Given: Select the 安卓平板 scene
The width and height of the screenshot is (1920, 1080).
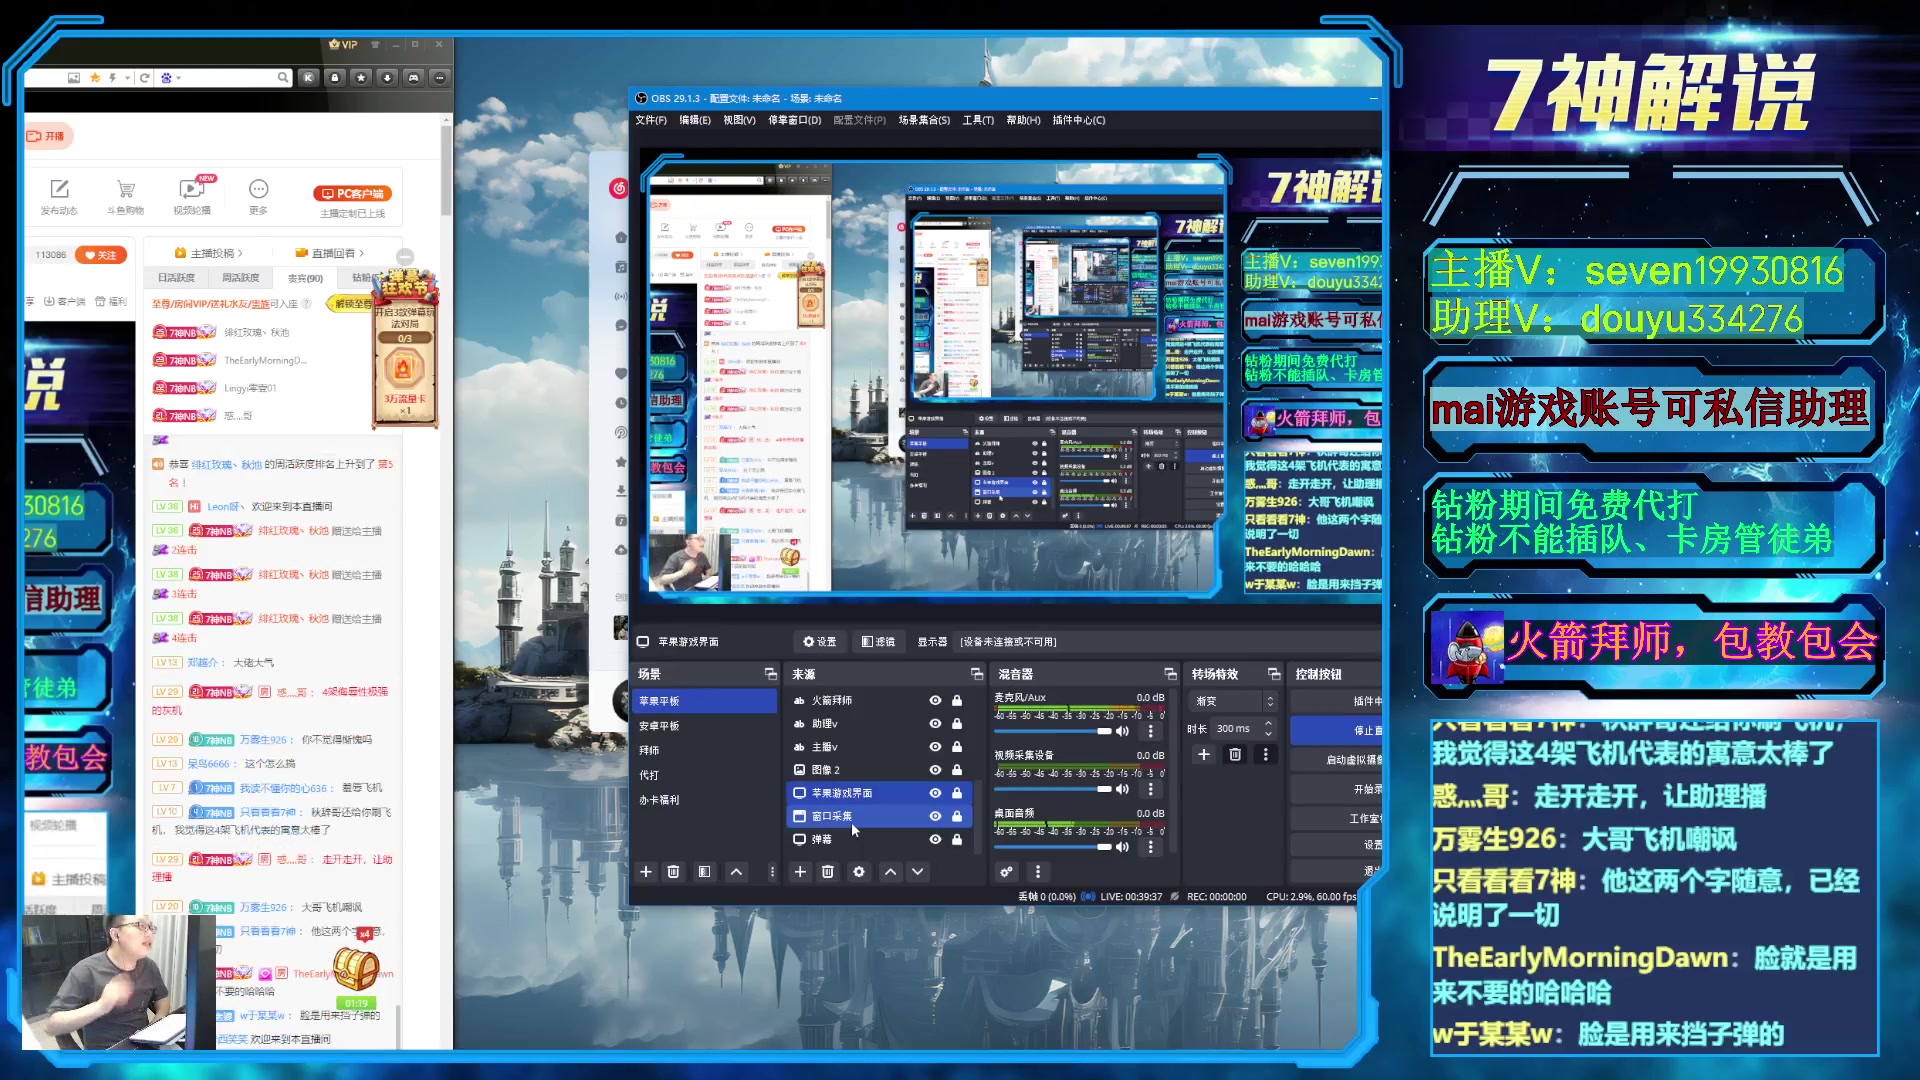Looking at the screenshot, I should [704, 726].
